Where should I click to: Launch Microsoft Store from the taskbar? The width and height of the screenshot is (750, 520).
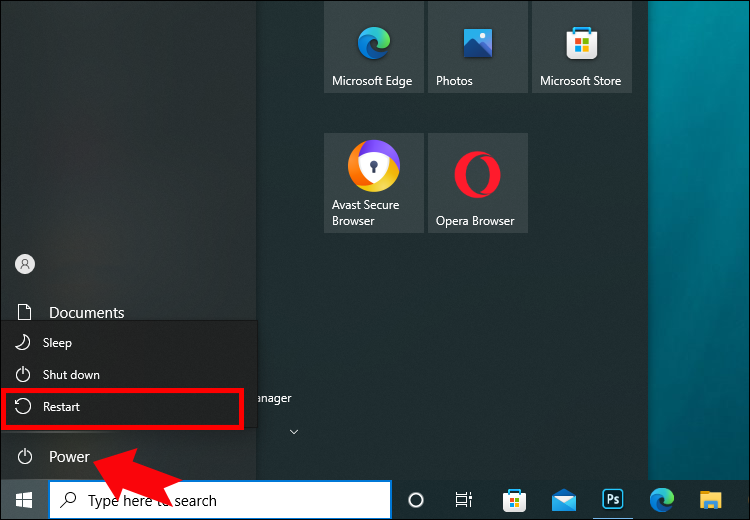pos(515,500)
